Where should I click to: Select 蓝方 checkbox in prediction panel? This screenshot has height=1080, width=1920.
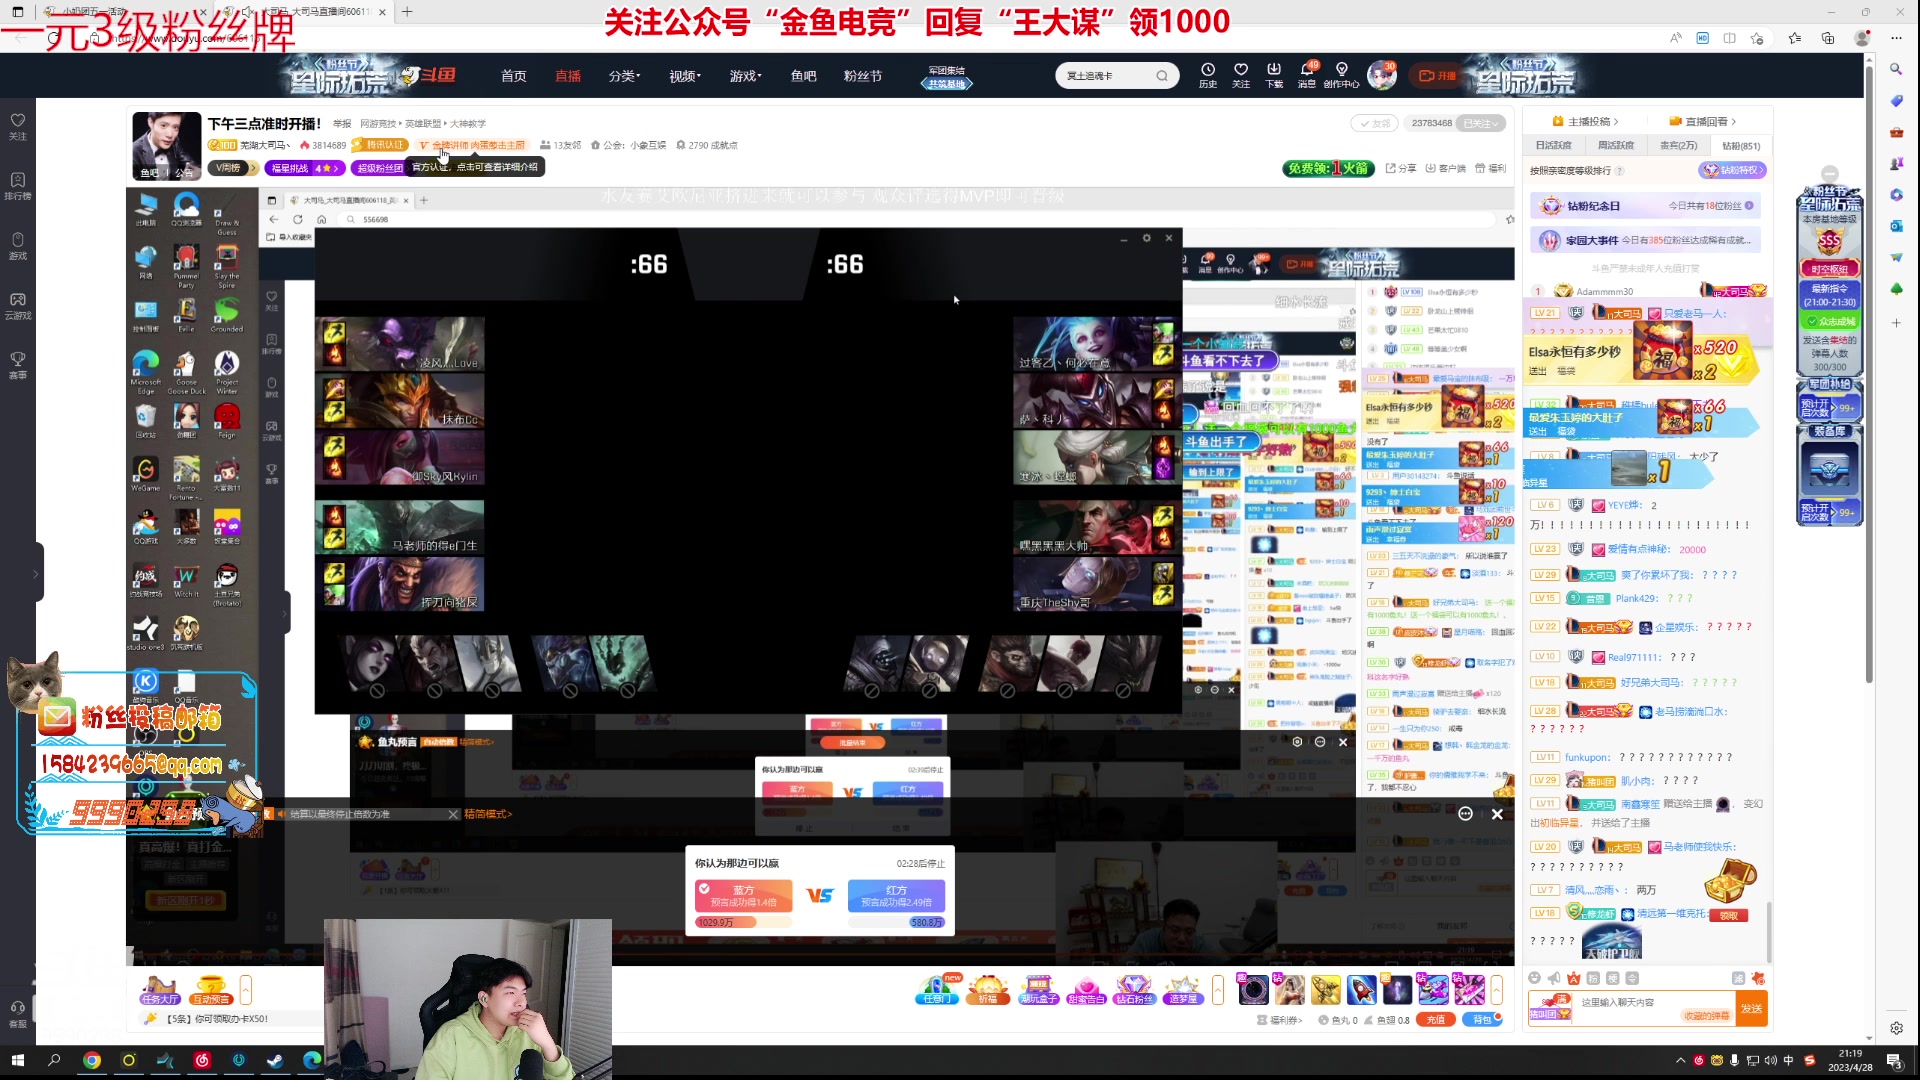pos(704,889)
